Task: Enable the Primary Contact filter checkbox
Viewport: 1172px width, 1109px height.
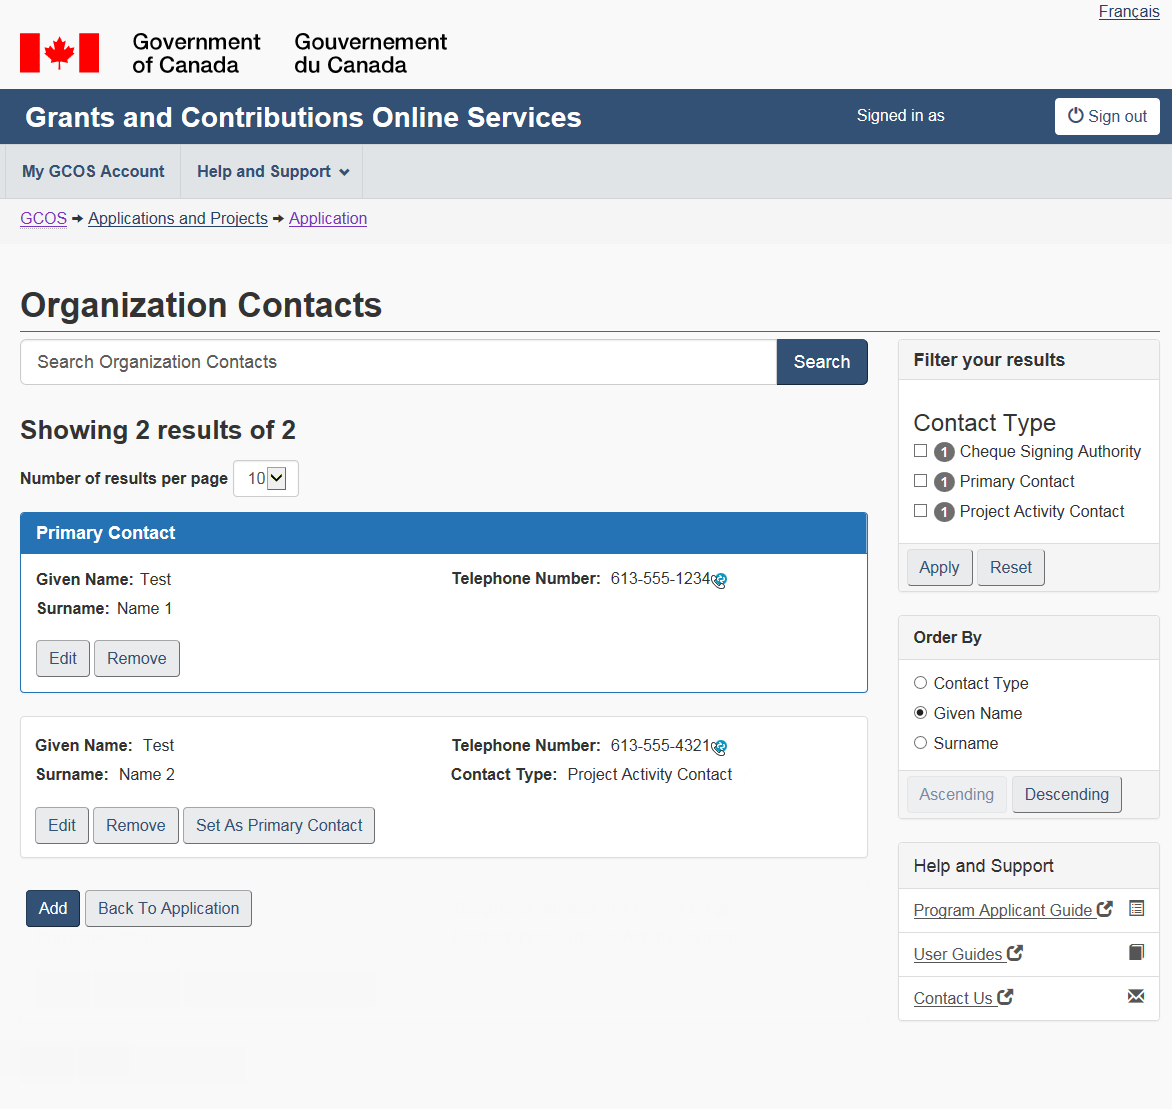Action: point(920,481)
